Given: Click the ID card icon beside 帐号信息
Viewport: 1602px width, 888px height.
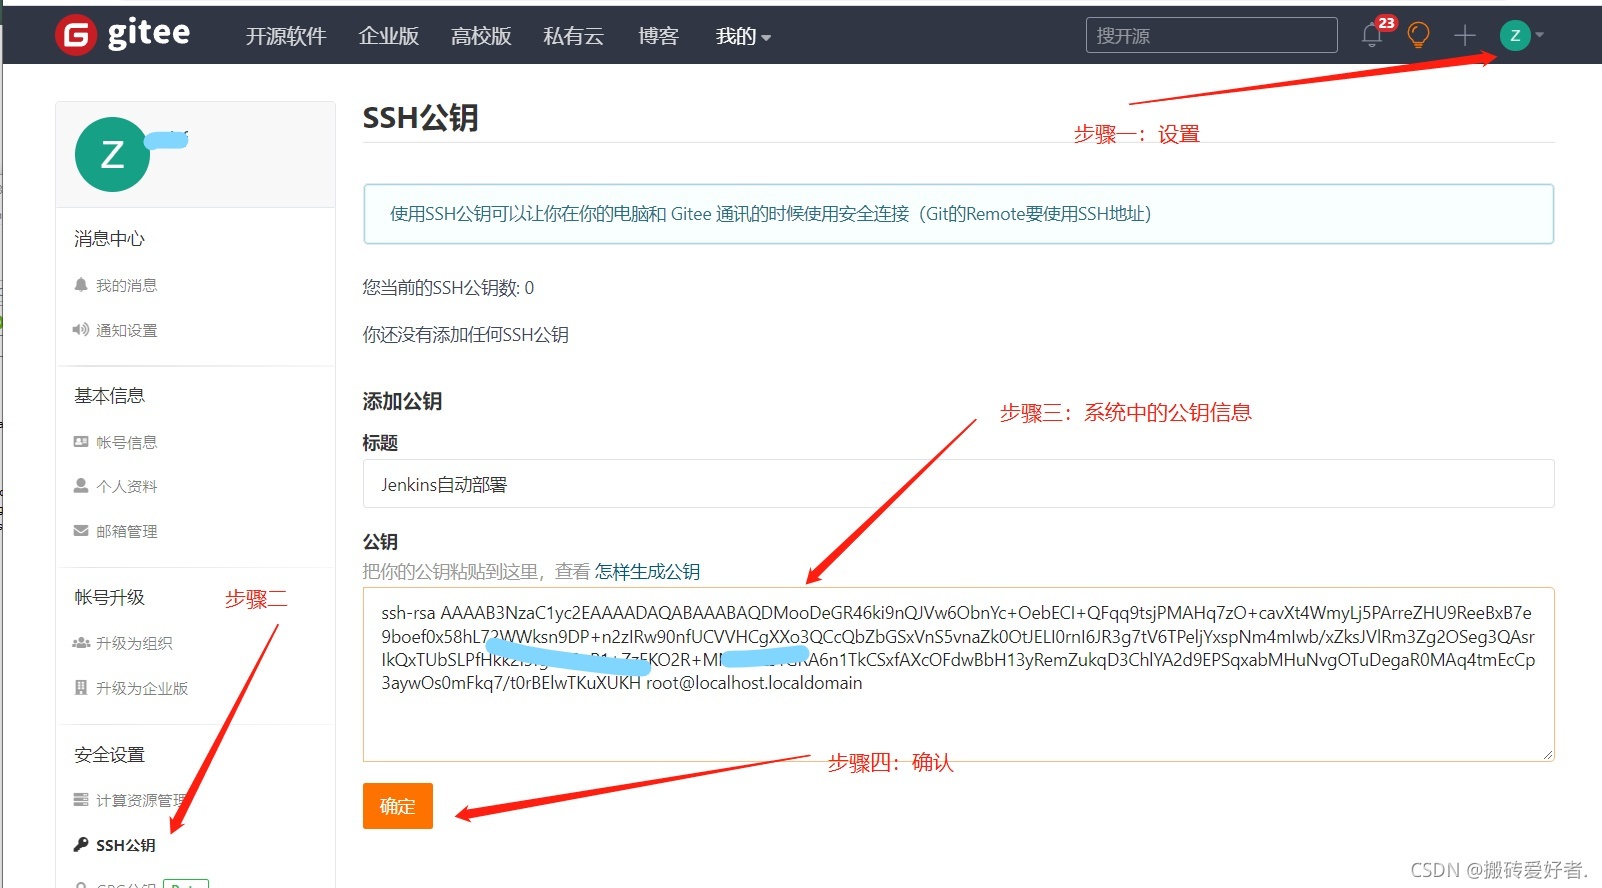Looking at the screenshot, I should tap(81, 442).
